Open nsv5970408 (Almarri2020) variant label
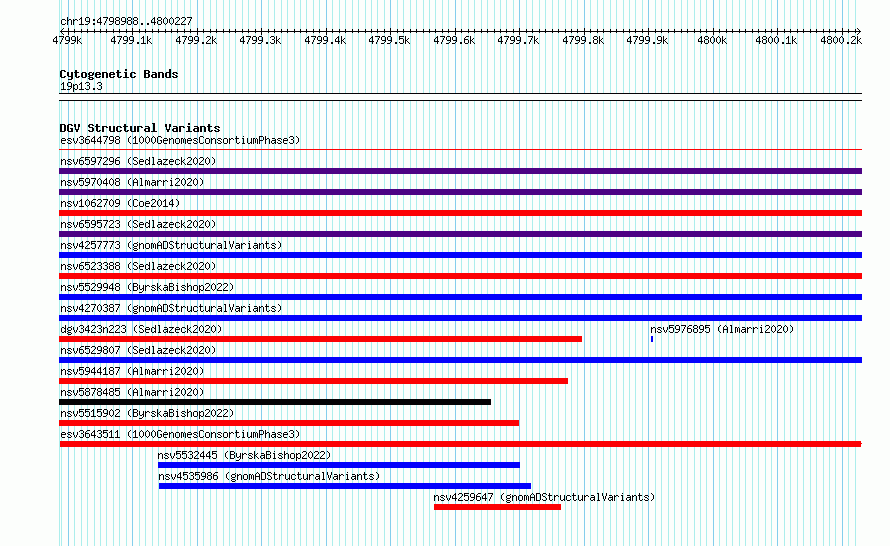This screenshot has width=890, height=546. coord(132,182)
